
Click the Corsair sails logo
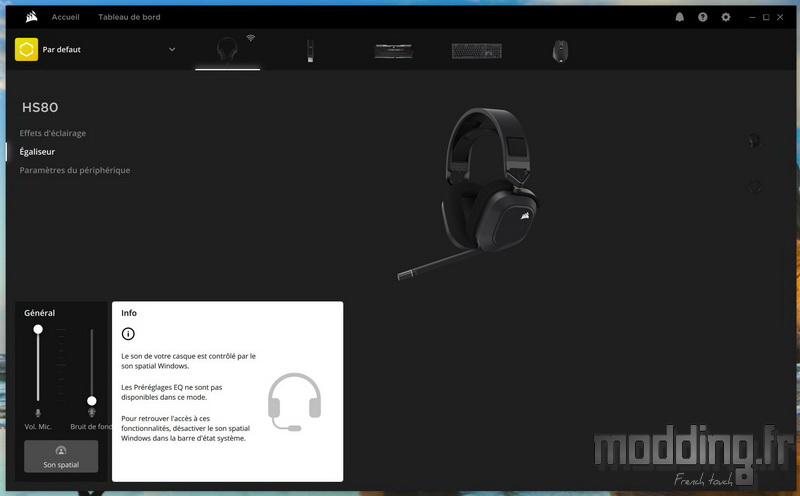pos(32,17)
